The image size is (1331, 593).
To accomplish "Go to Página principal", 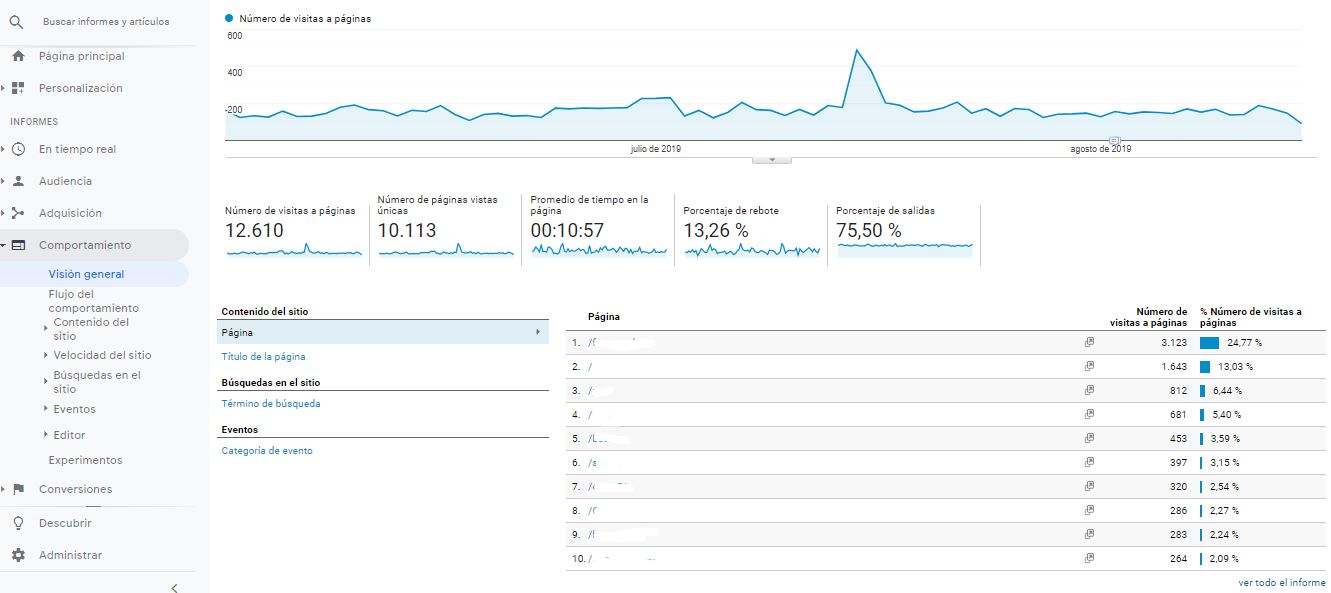I will 81,56.
